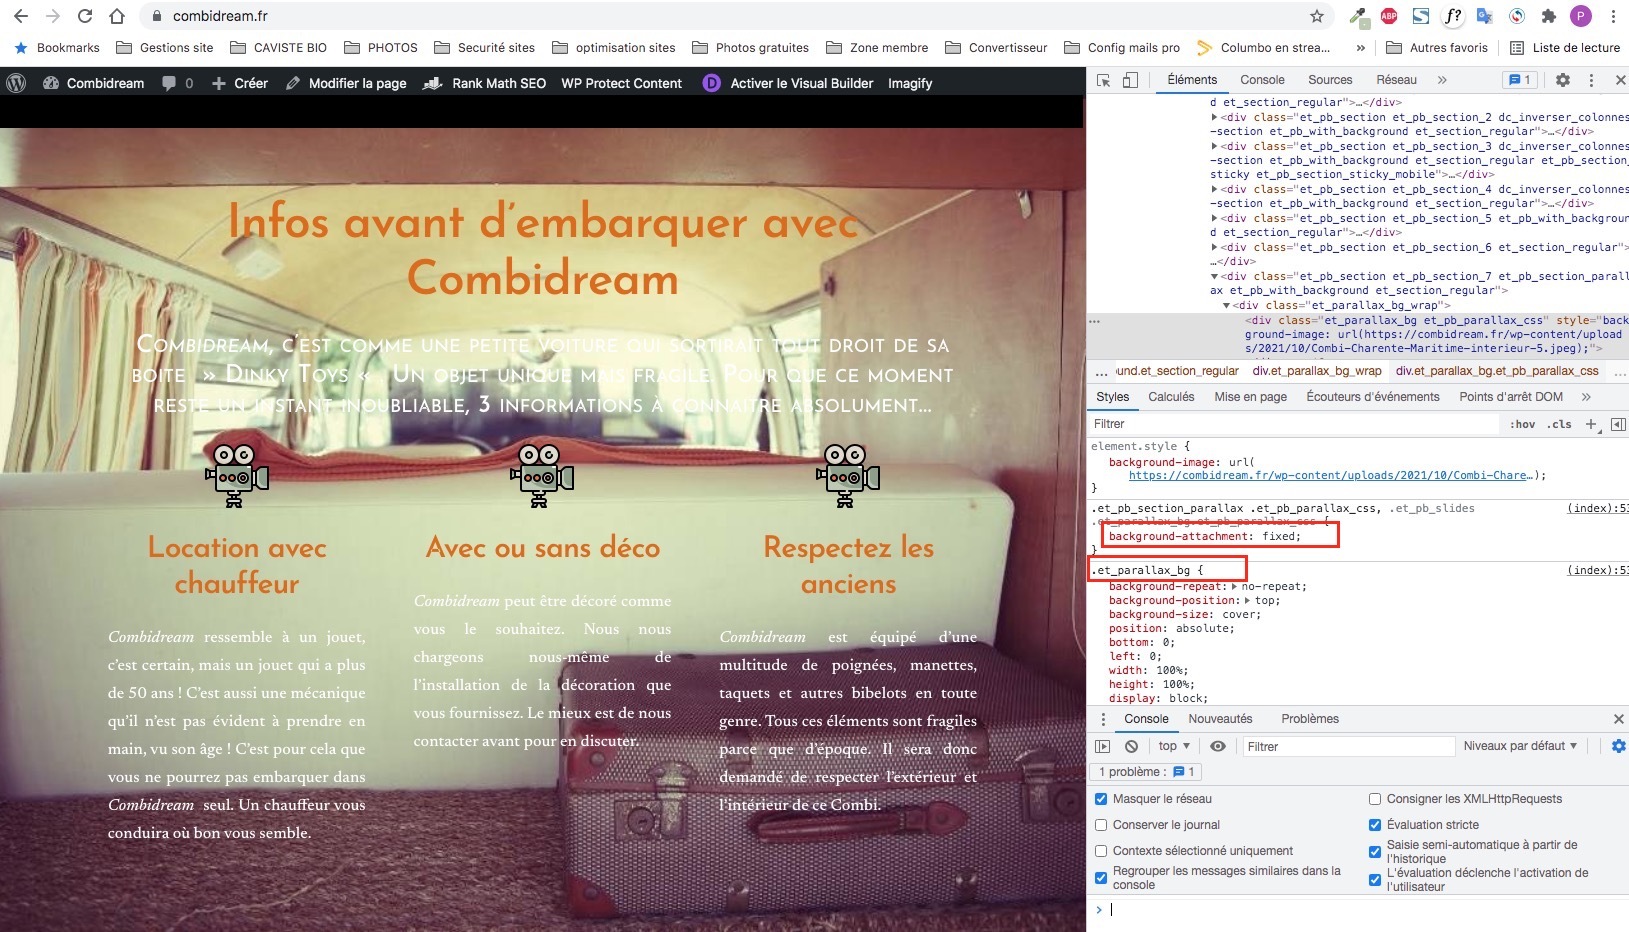This screenshot has height=932, width=1629.
Task: Toggle L'évaluation déclenche l'activation de l'utilisateur
Action: point(1375,880)
